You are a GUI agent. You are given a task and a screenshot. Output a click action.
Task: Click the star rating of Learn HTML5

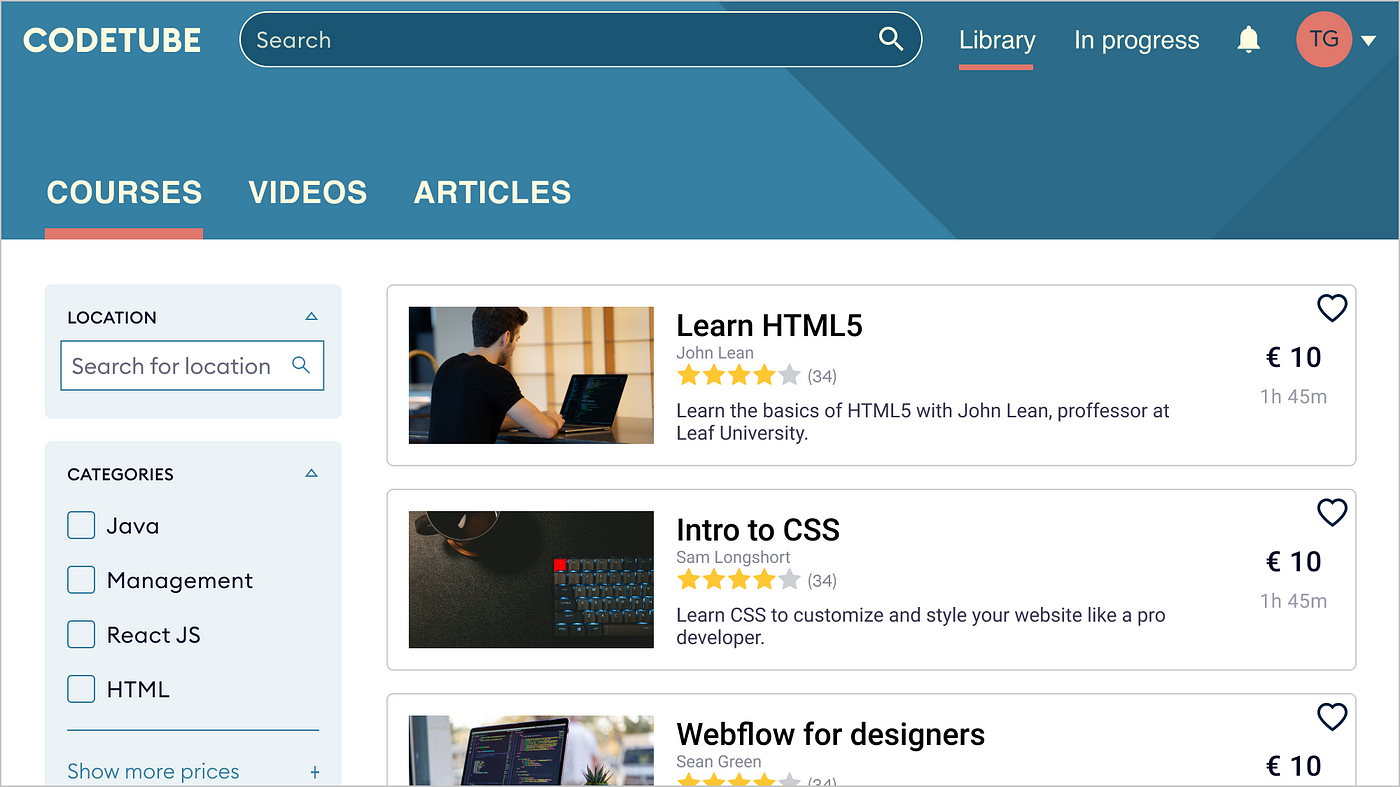(739, 375)
